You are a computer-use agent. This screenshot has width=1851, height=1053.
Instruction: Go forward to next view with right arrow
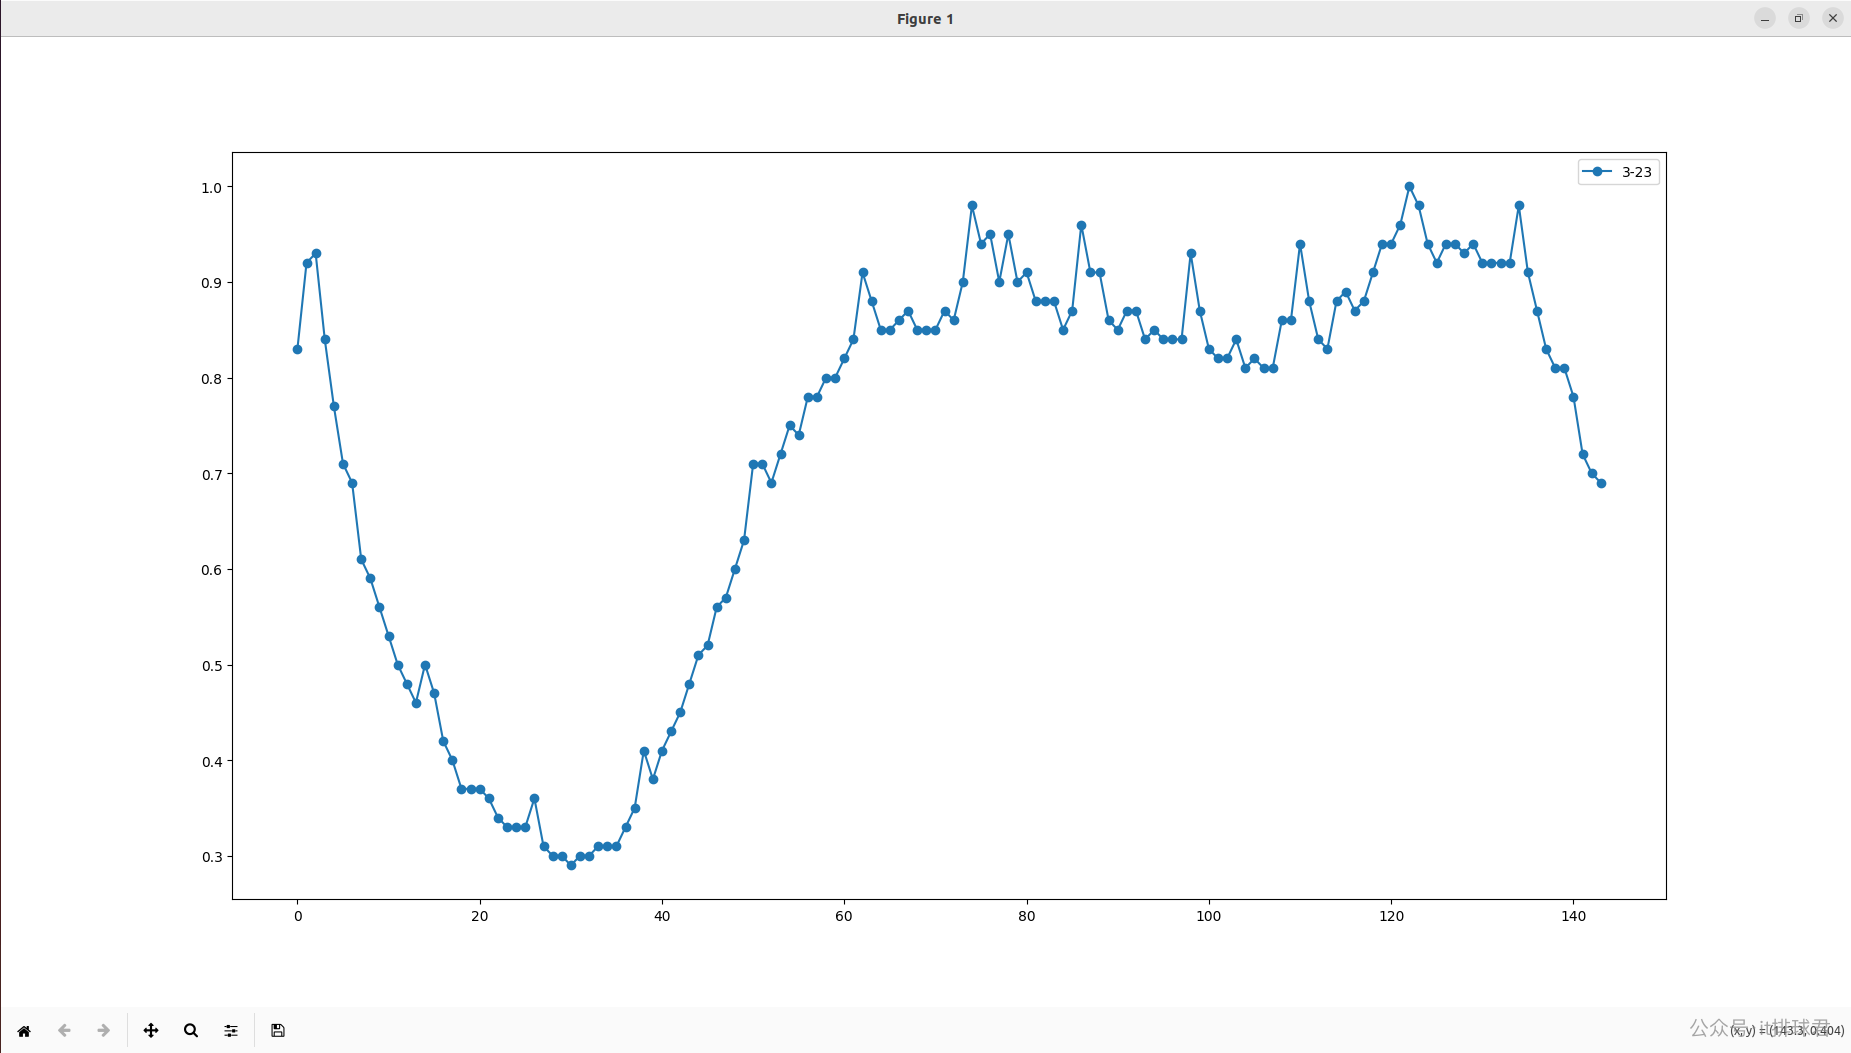click(x=103, y=1031)
